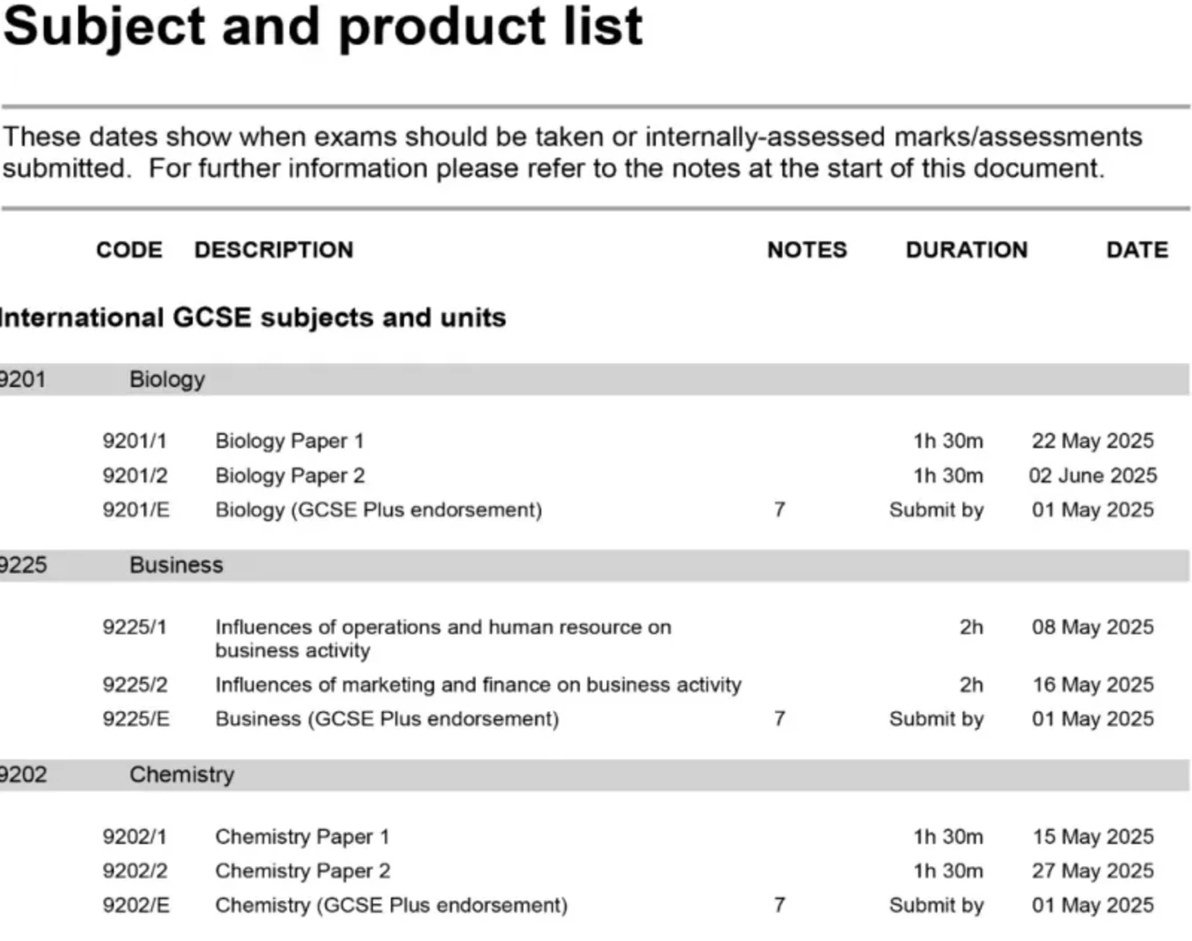1192x941 pixels.
Task: Click the DATE column header
Action: (x=1136, y=250)
